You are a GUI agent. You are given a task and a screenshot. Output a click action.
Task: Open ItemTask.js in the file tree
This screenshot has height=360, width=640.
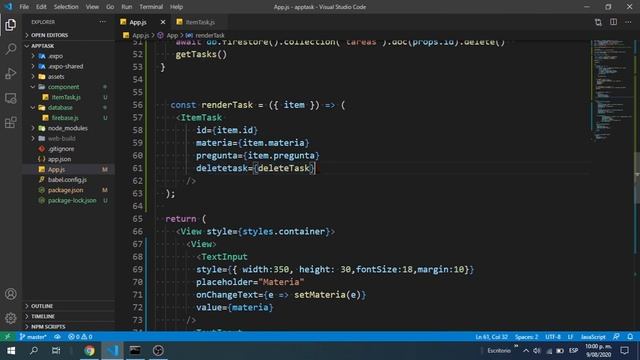click(x=66, y=97)
